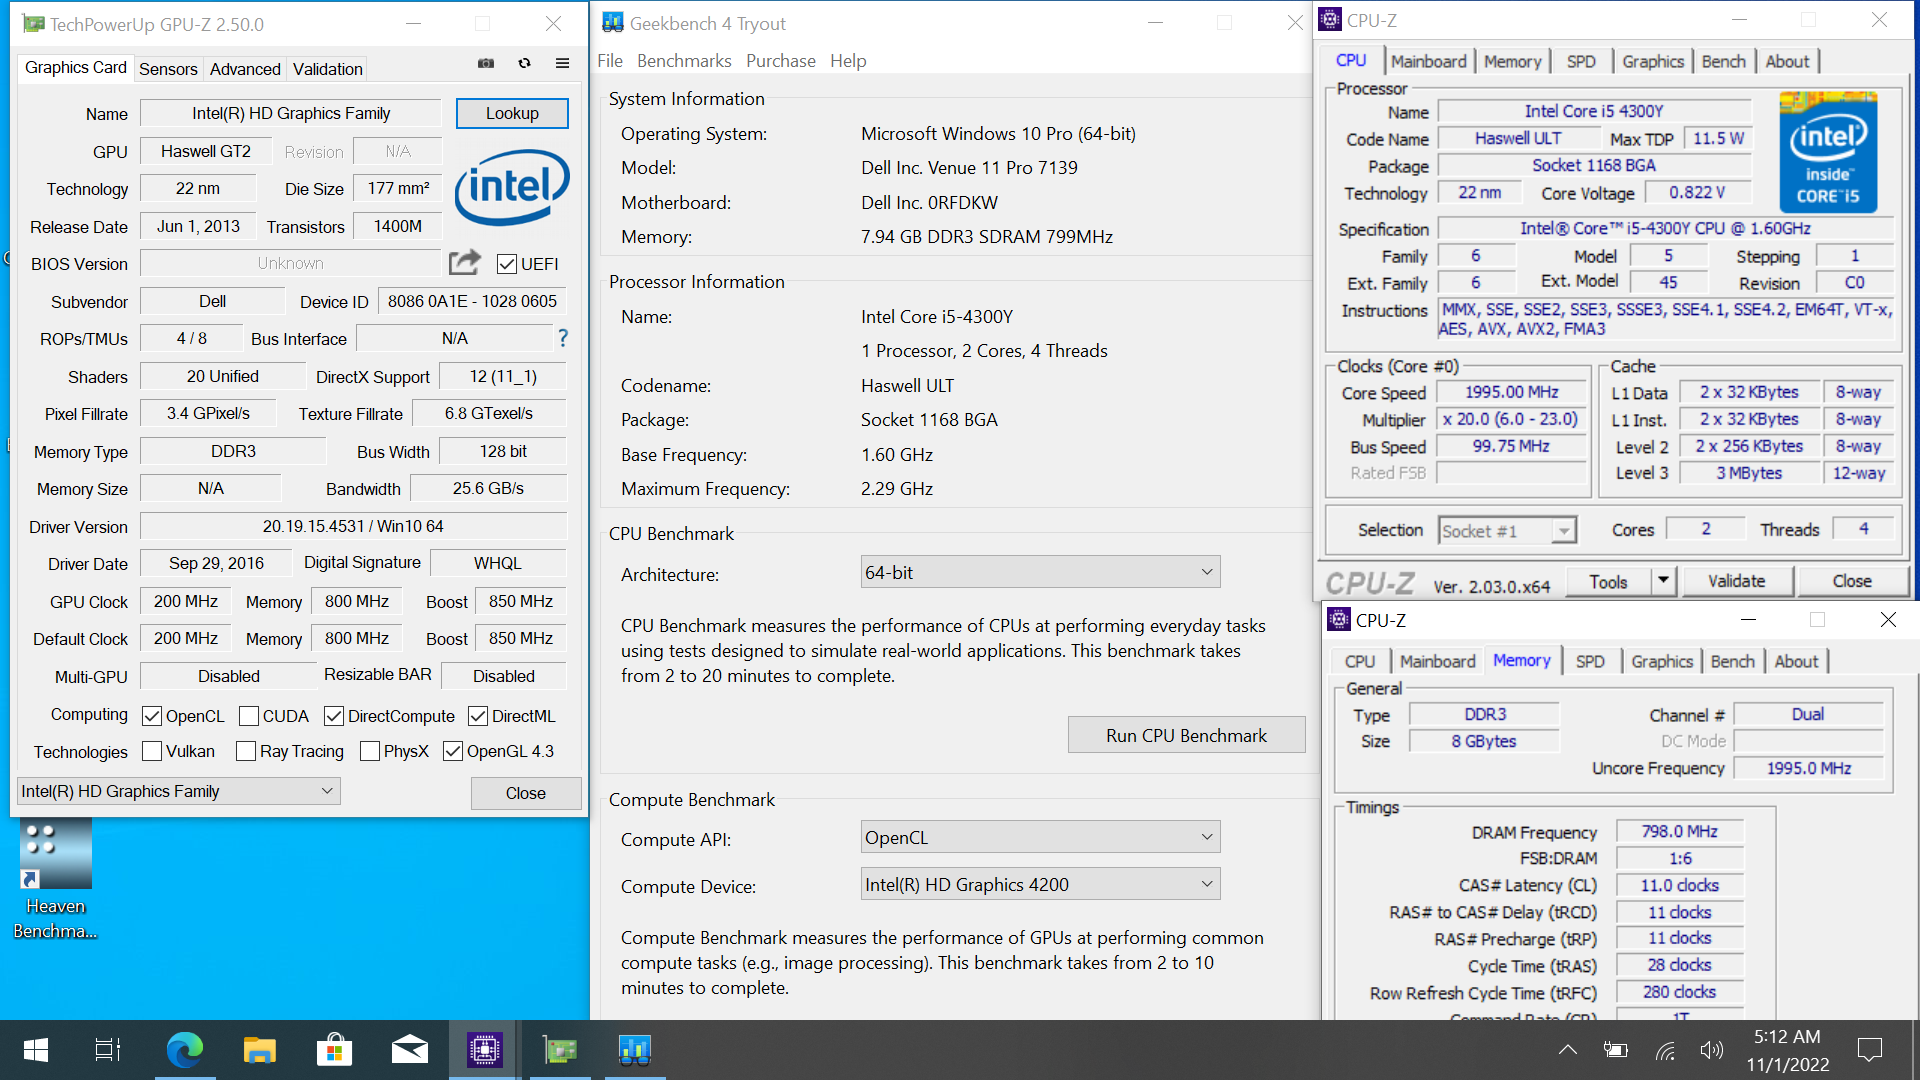Click the GPU-Z title bar icon
This screenshot has height=1080, width=1920.
tap(33, 24)
